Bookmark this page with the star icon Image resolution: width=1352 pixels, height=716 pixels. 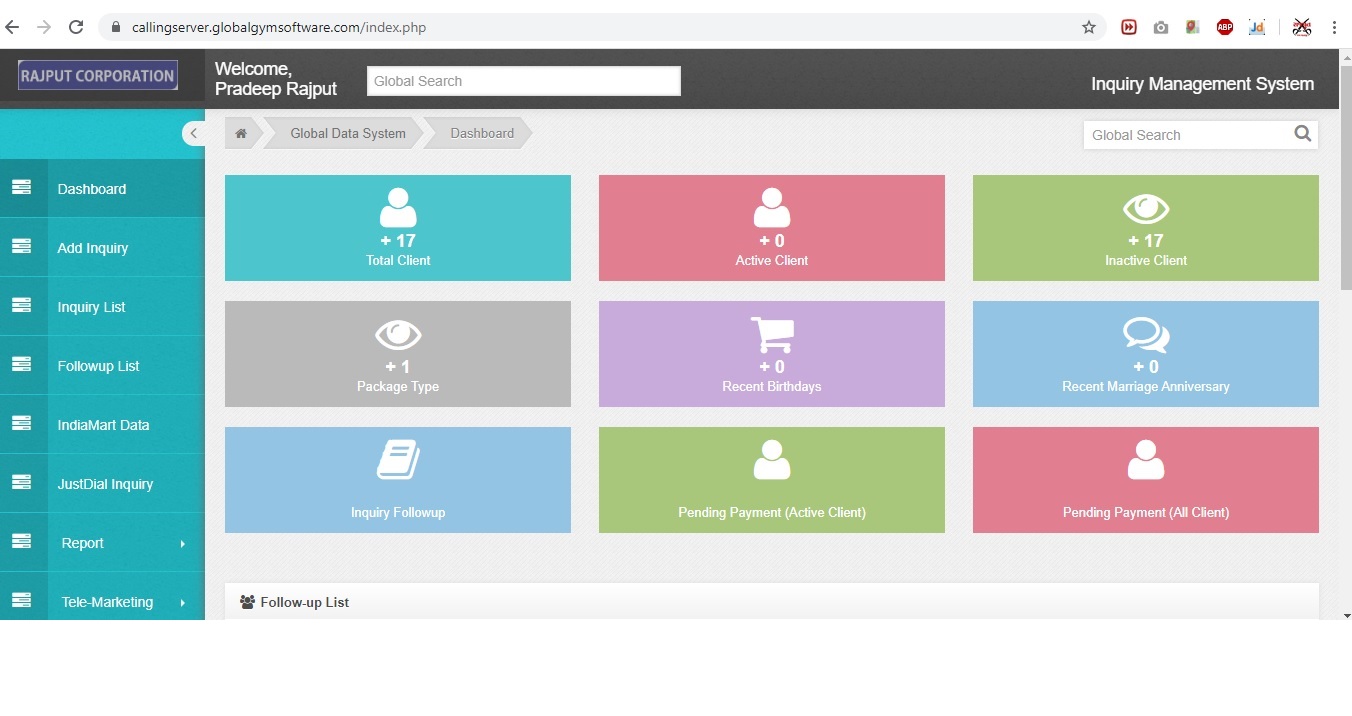(1089, 28)
